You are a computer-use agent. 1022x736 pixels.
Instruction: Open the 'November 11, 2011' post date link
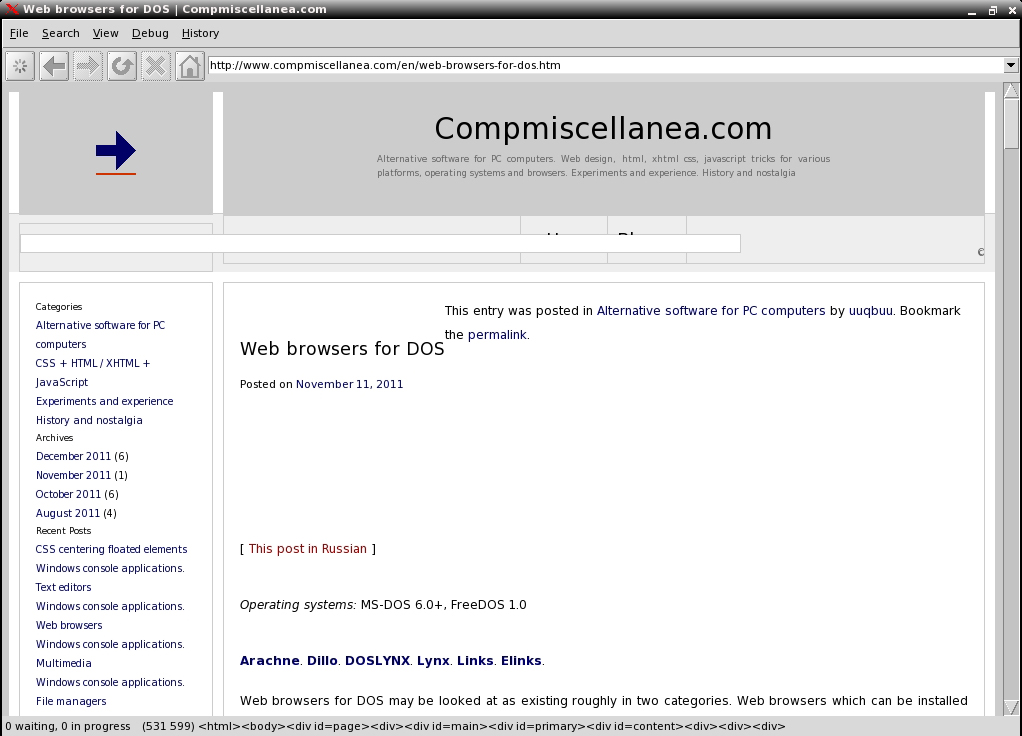point(349,384)
